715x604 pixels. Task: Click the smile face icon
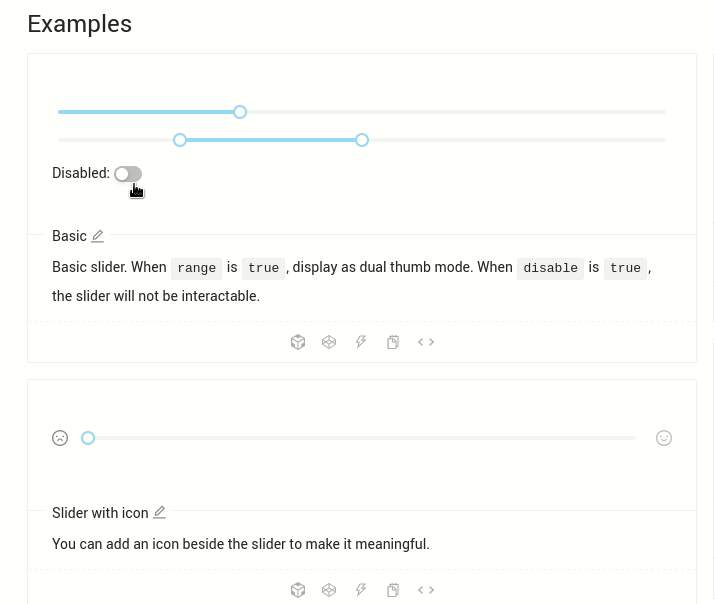point(664,438)
